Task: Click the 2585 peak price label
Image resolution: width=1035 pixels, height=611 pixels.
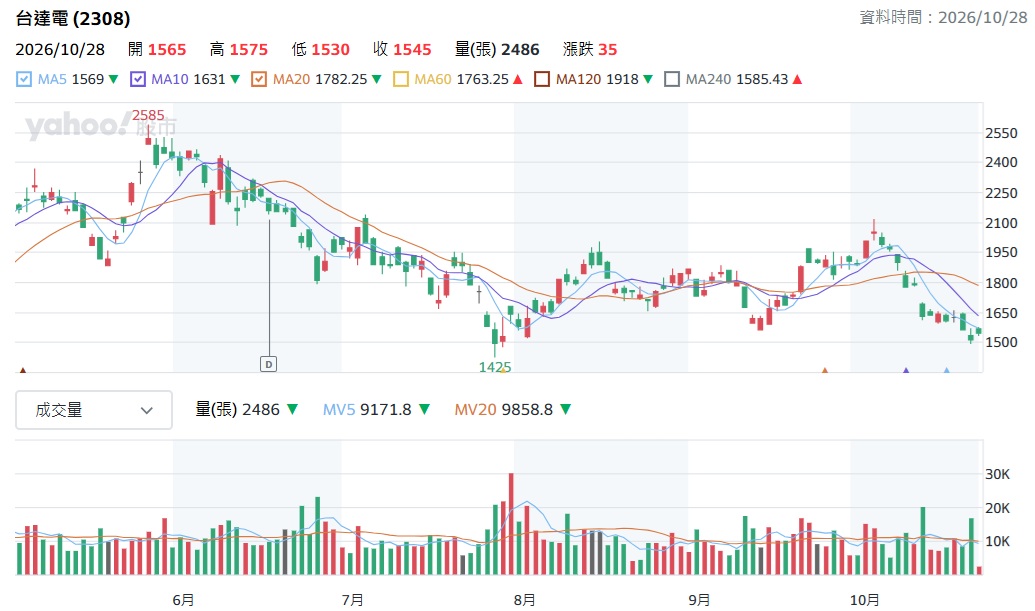Action: pyautogui.click(x=148, y=115)
